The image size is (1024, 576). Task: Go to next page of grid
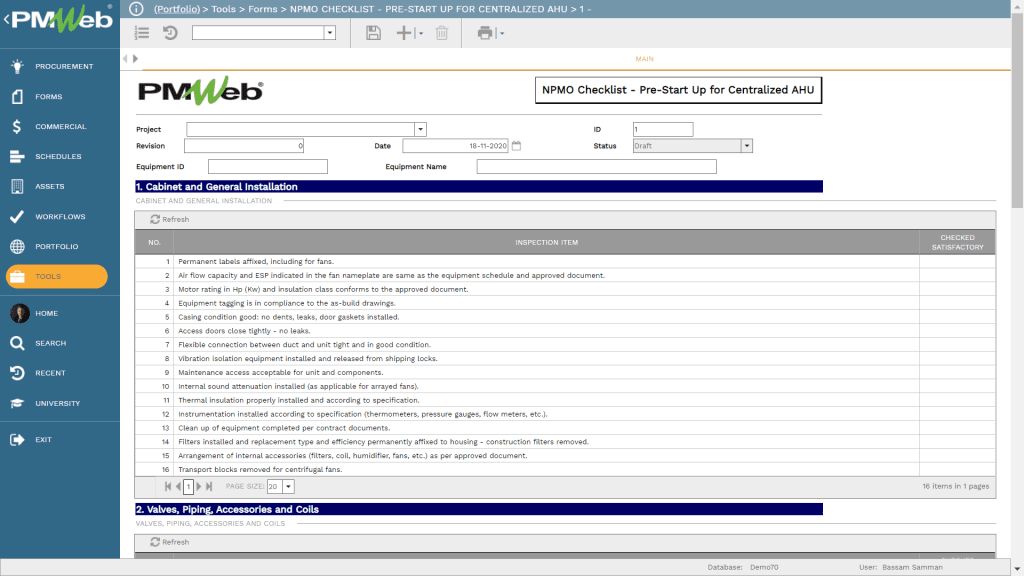click(x=199, y=487)
